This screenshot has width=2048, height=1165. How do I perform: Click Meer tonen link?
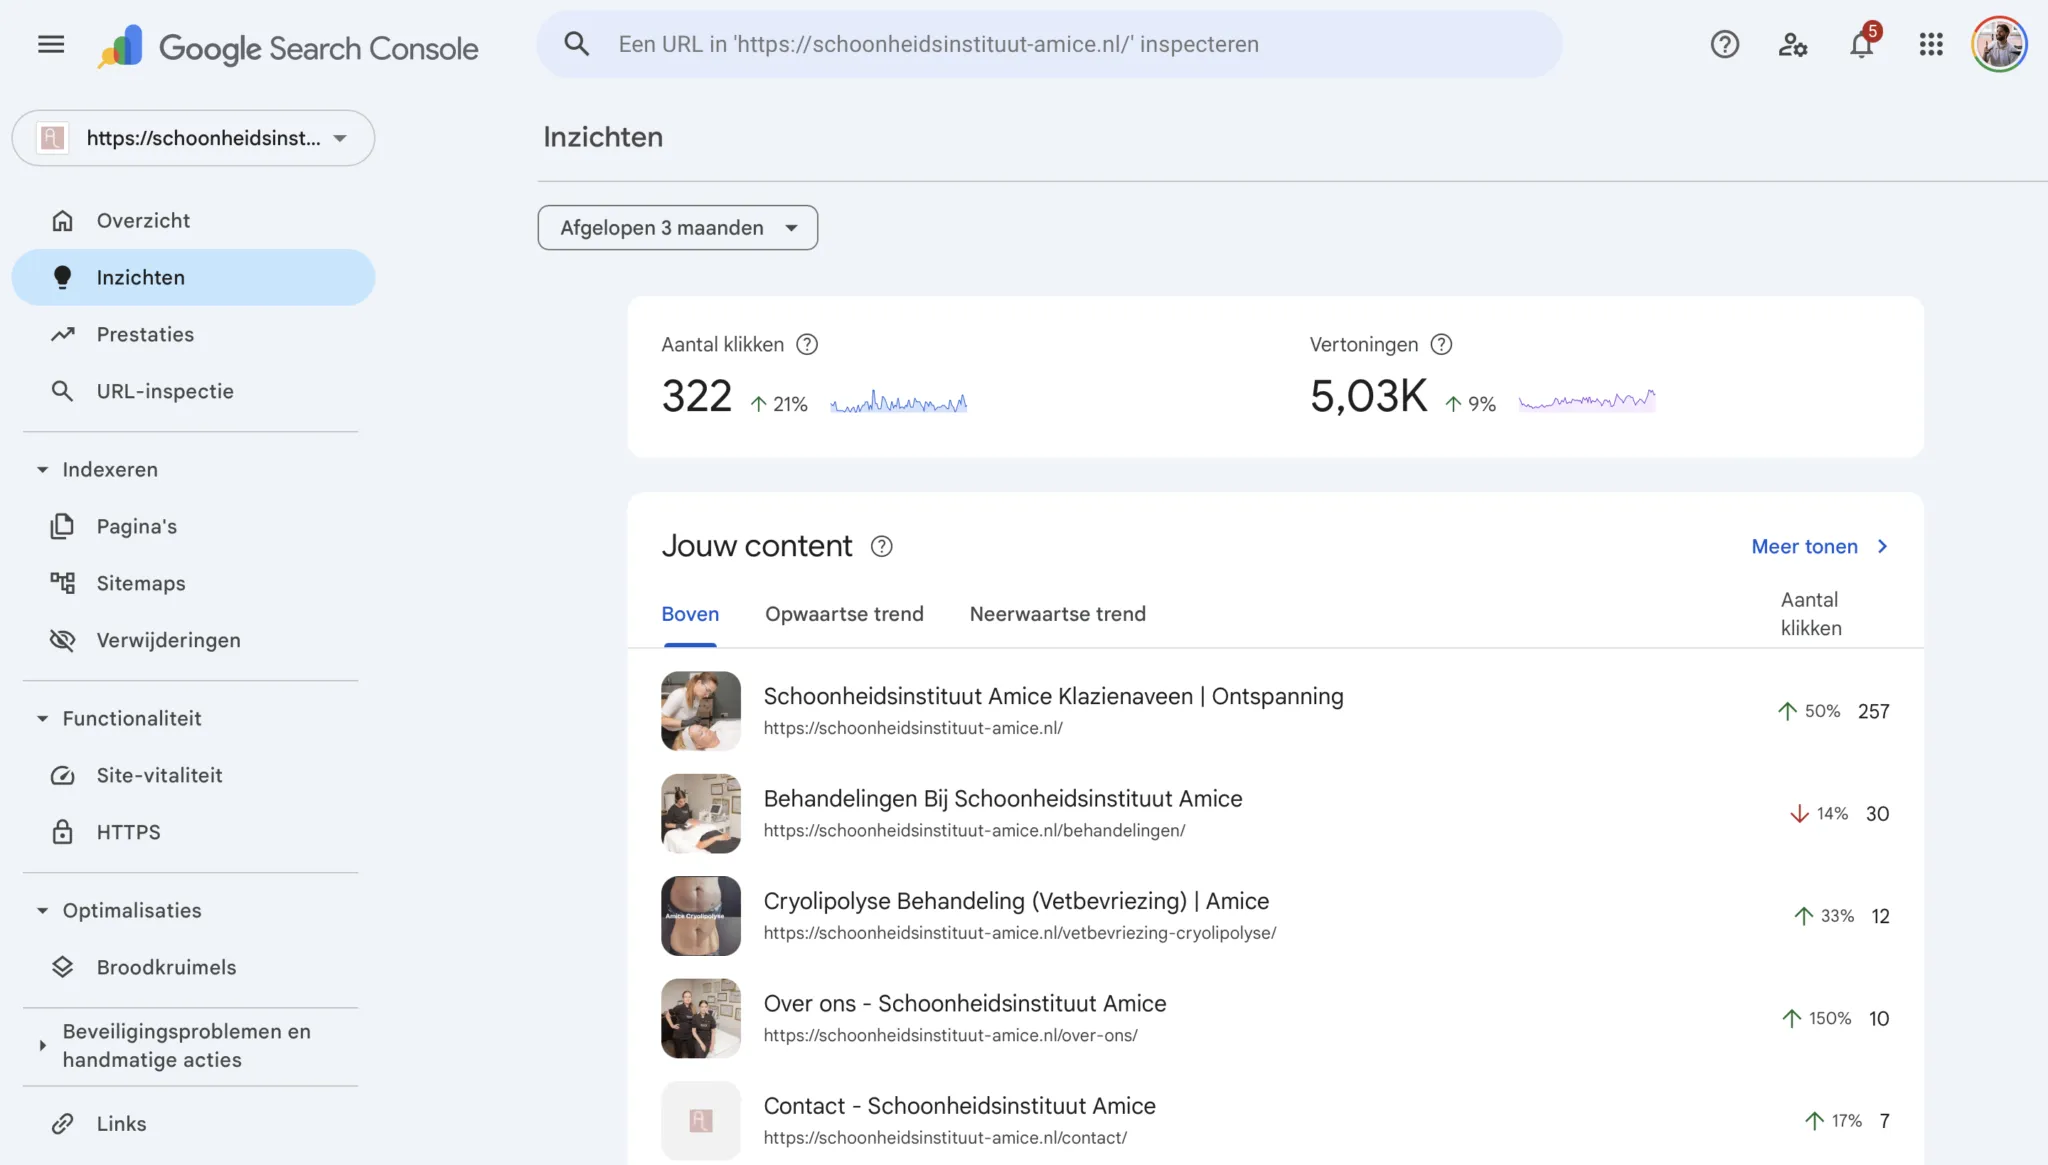[x=1819, y=546]
